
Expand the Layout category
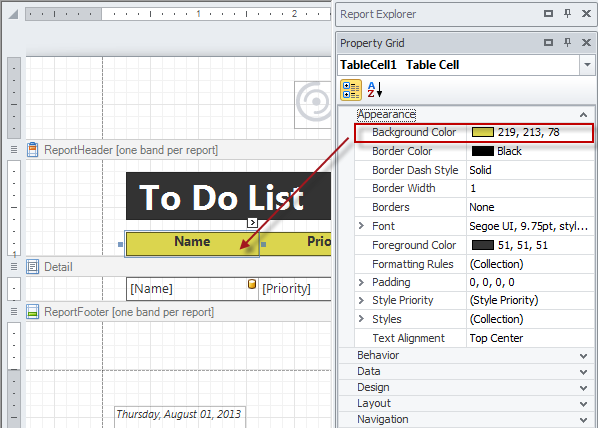pyautogui.click(x=584, y=404)
